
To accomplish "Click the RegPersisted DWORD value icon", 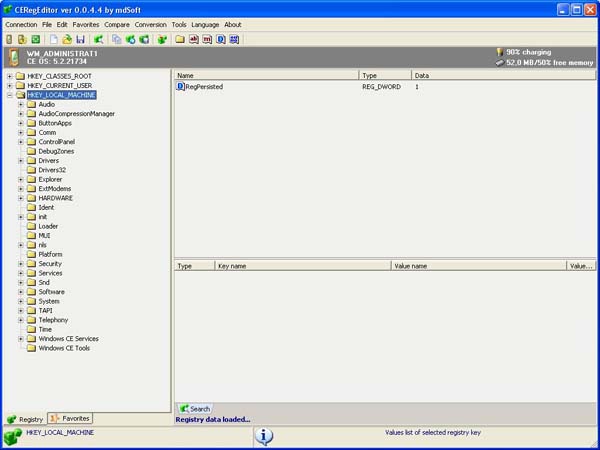I will [180, 87].
